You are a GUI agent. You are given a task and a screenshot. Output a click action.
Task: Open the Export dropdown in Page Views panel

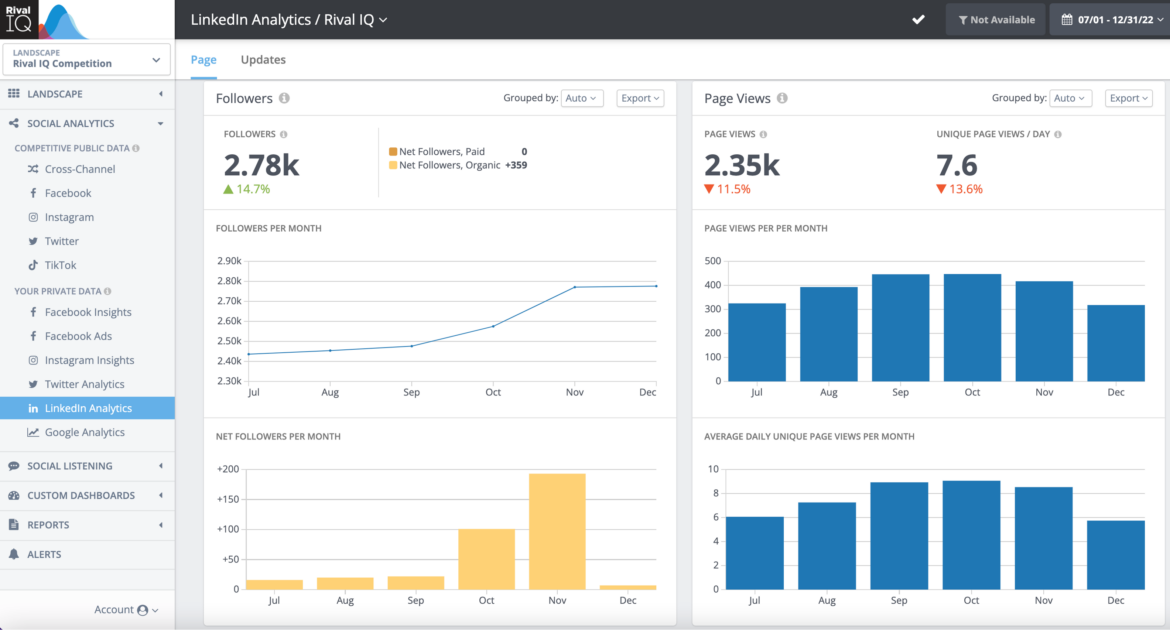coord(1128,98)
